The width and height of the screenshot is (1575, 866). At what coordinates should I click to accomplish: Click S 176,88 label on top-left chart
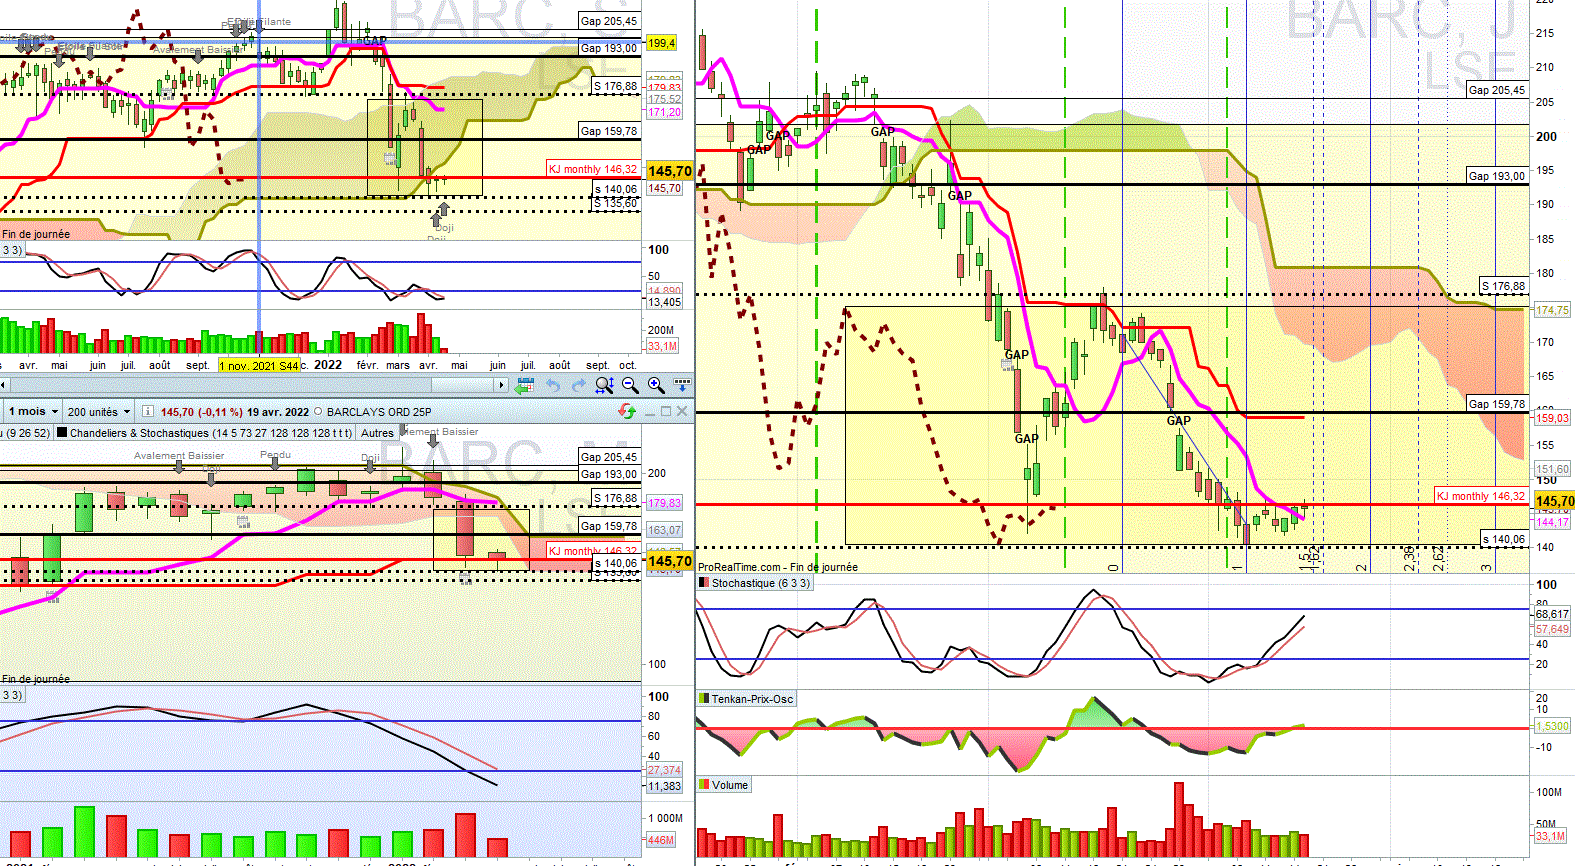pos(615,86)
